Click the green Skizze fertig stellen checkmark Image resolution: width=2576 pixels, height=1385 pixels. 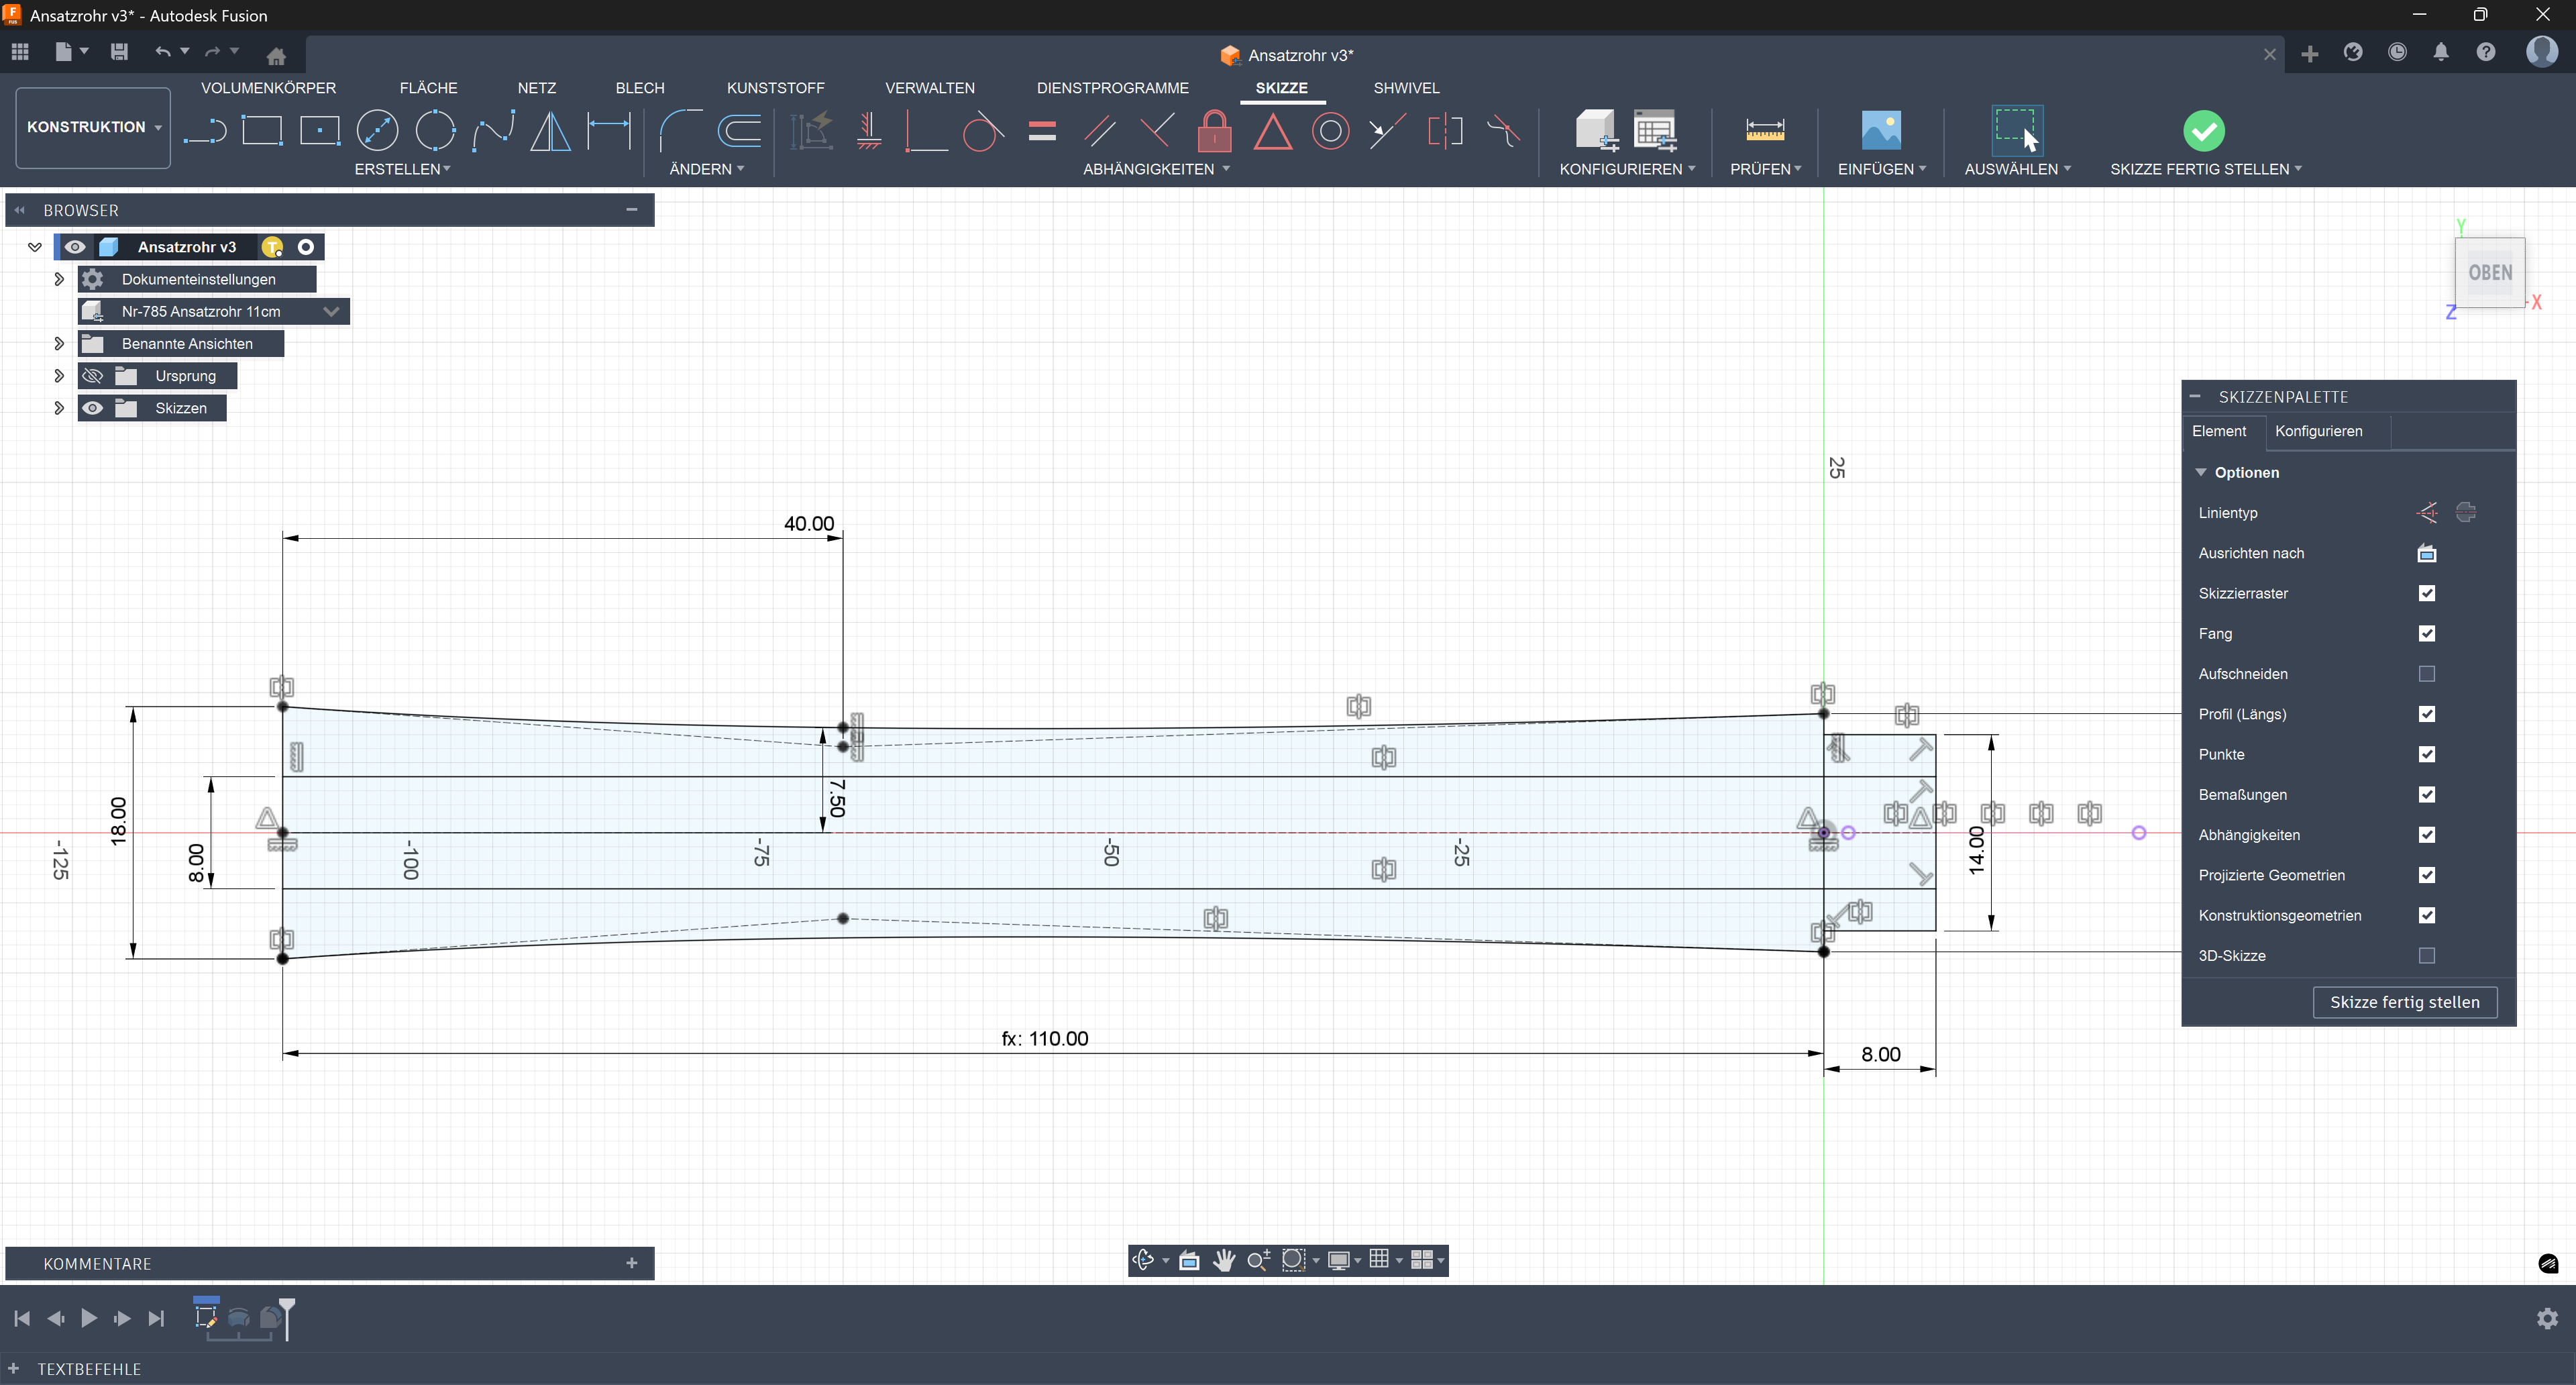click(x=2203, y=131)
